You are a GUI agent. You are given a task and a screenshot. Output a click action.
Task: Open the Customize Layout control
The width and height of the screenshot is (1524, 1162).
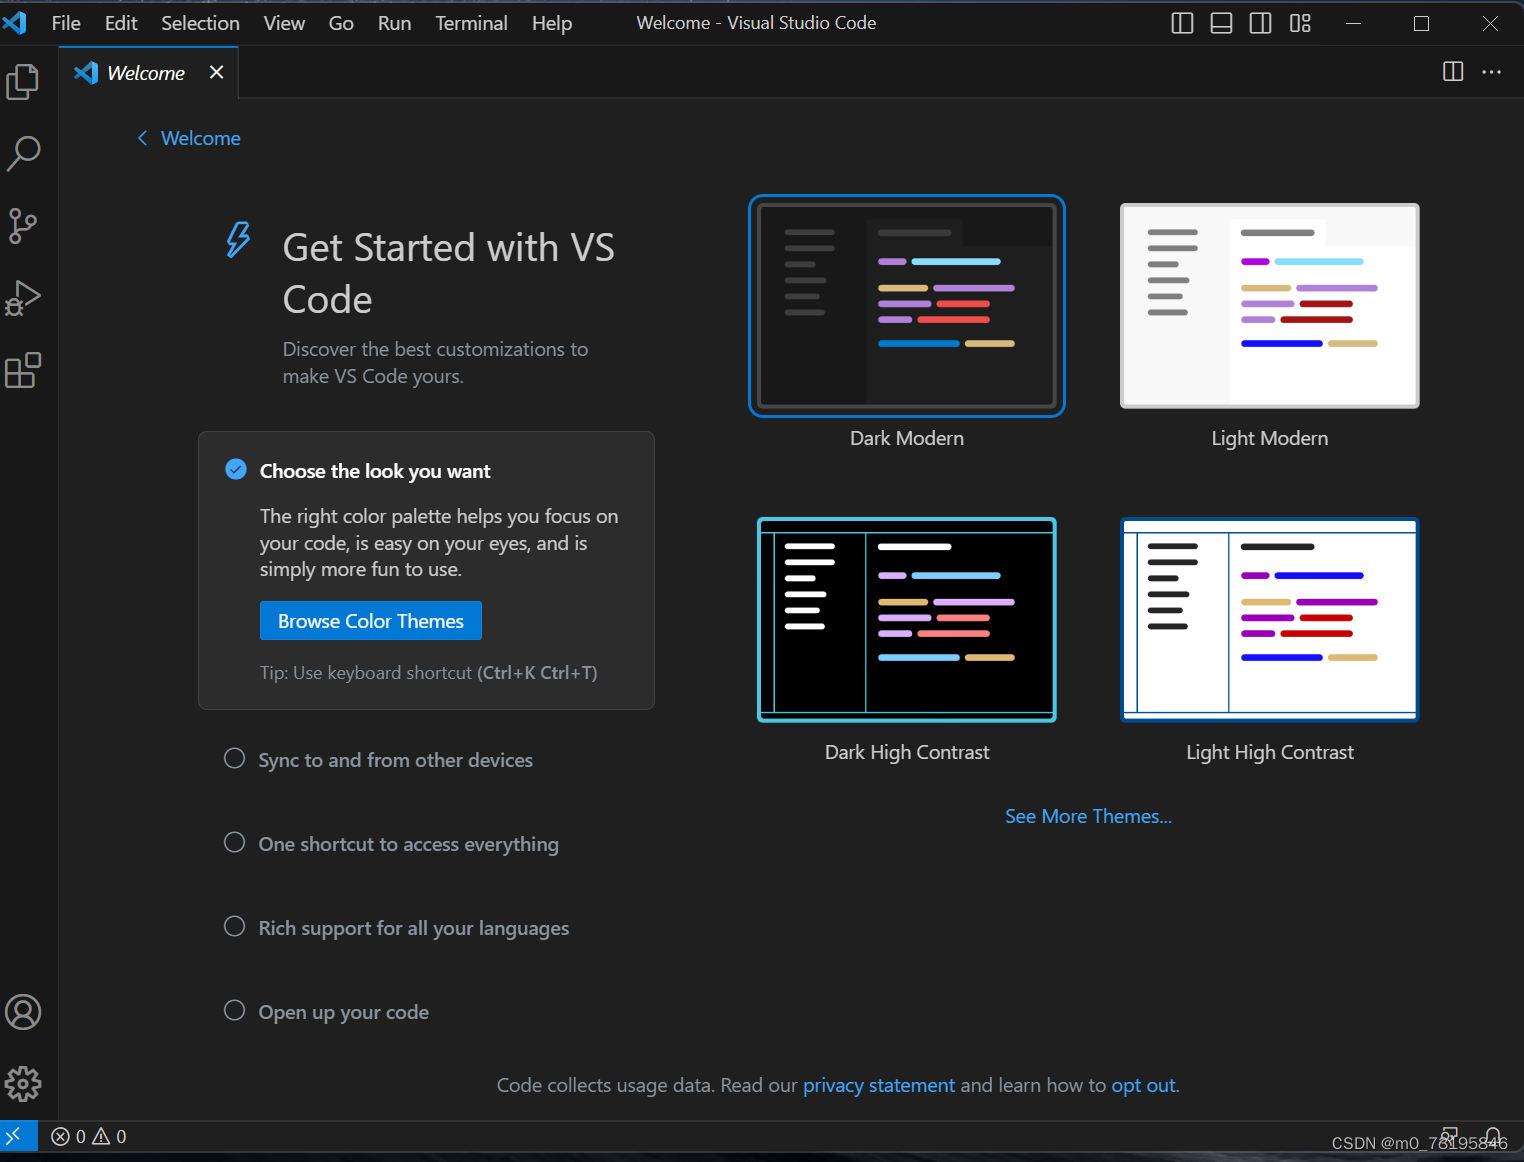point(1299,22)
